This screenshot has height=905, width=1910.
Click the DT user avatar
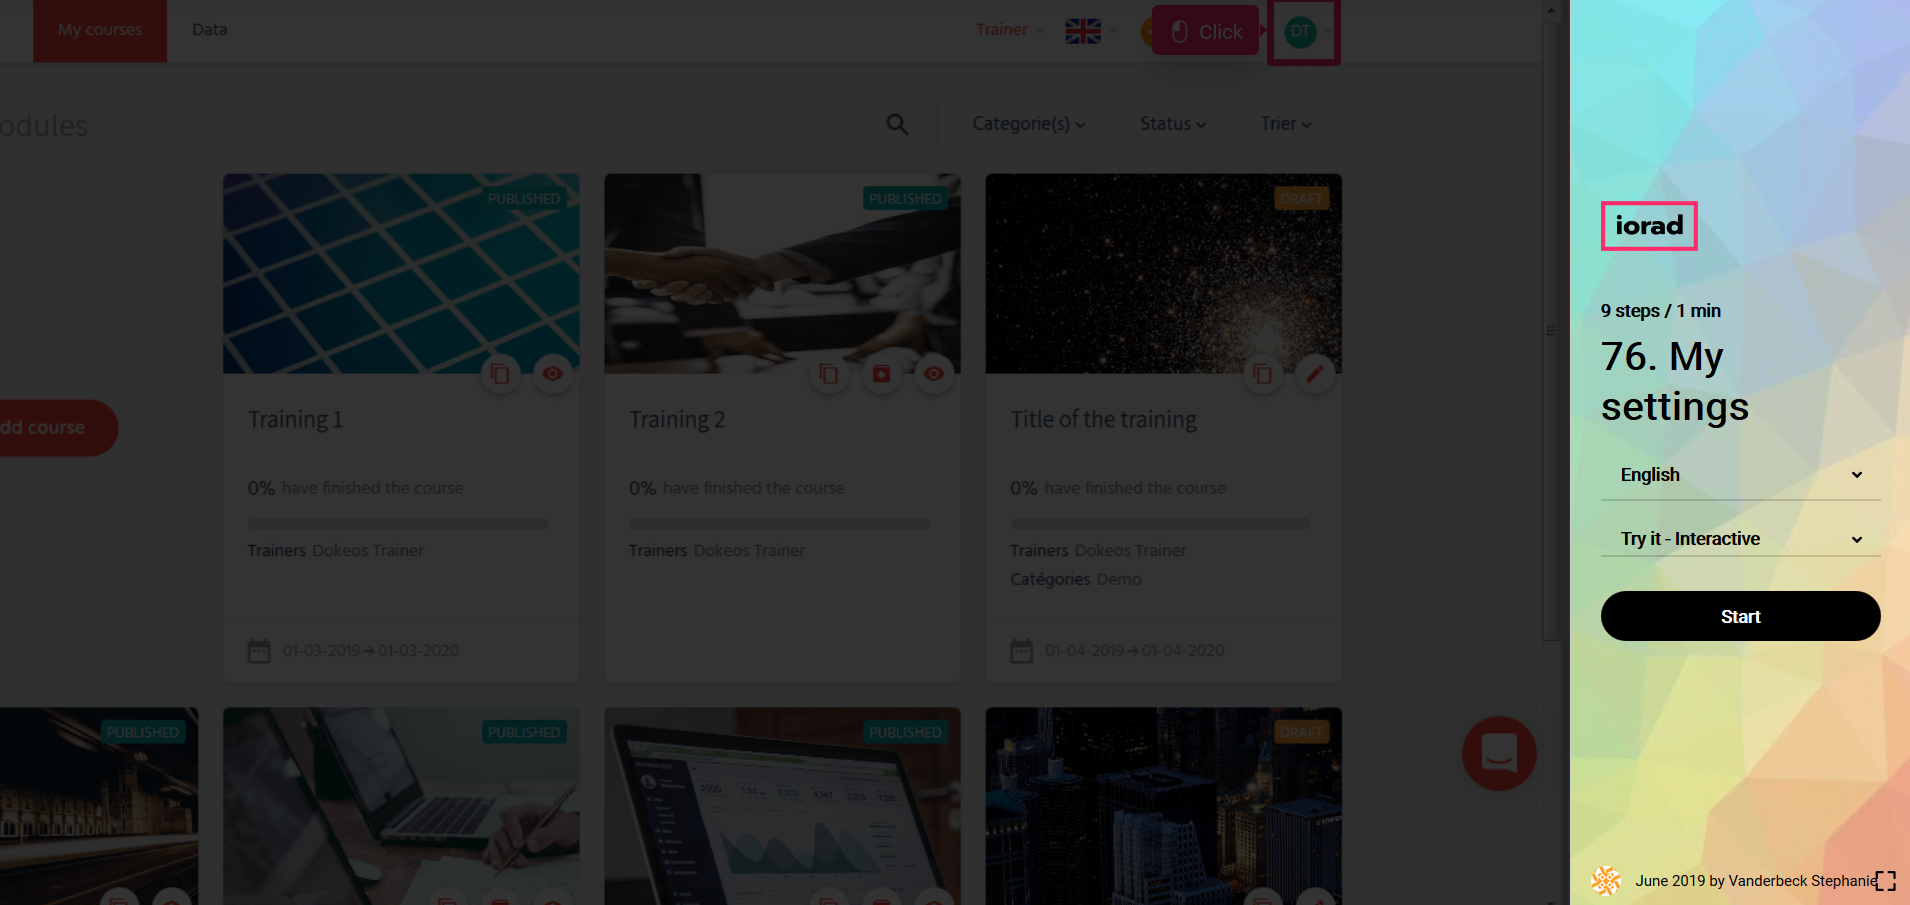(1300, 31)
